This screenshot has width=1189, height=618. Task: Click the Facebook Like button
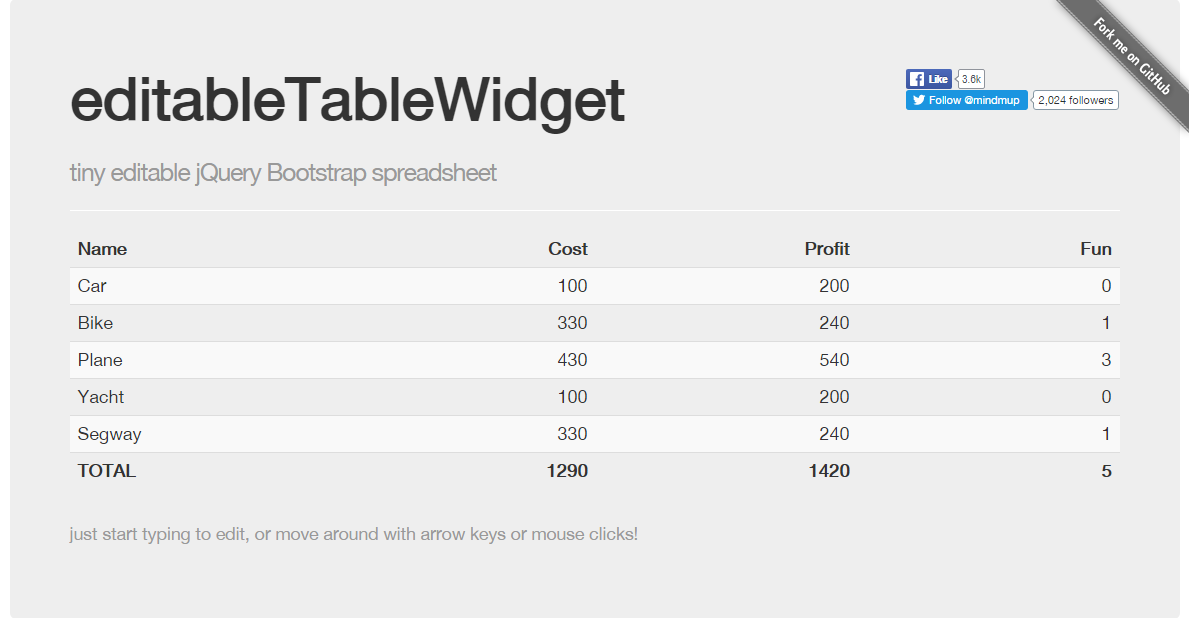pos(928,79)
